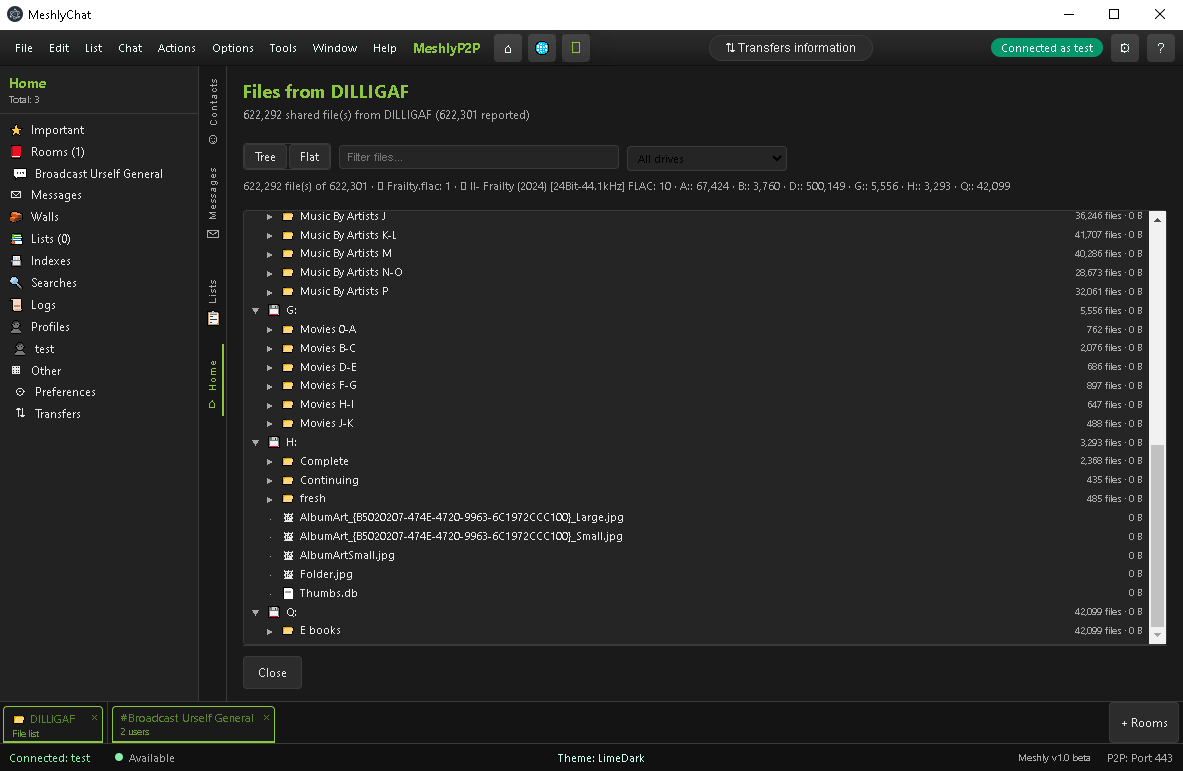1183x771 pixels.
Task: Click the Available status indicator
Action: pos(145,758)
